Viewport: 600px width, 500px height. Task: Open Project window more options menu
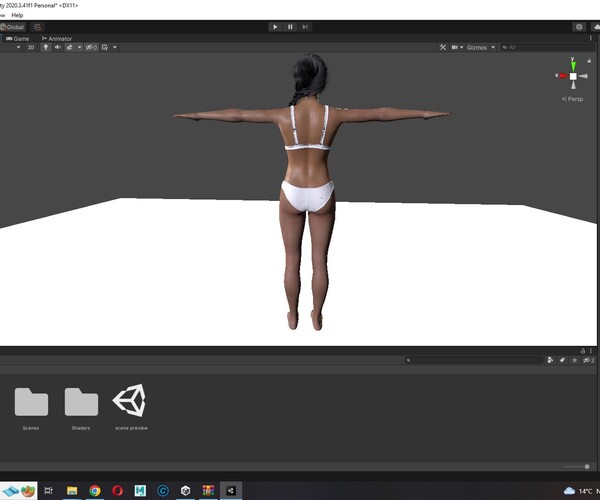click(x=591, y=351)
